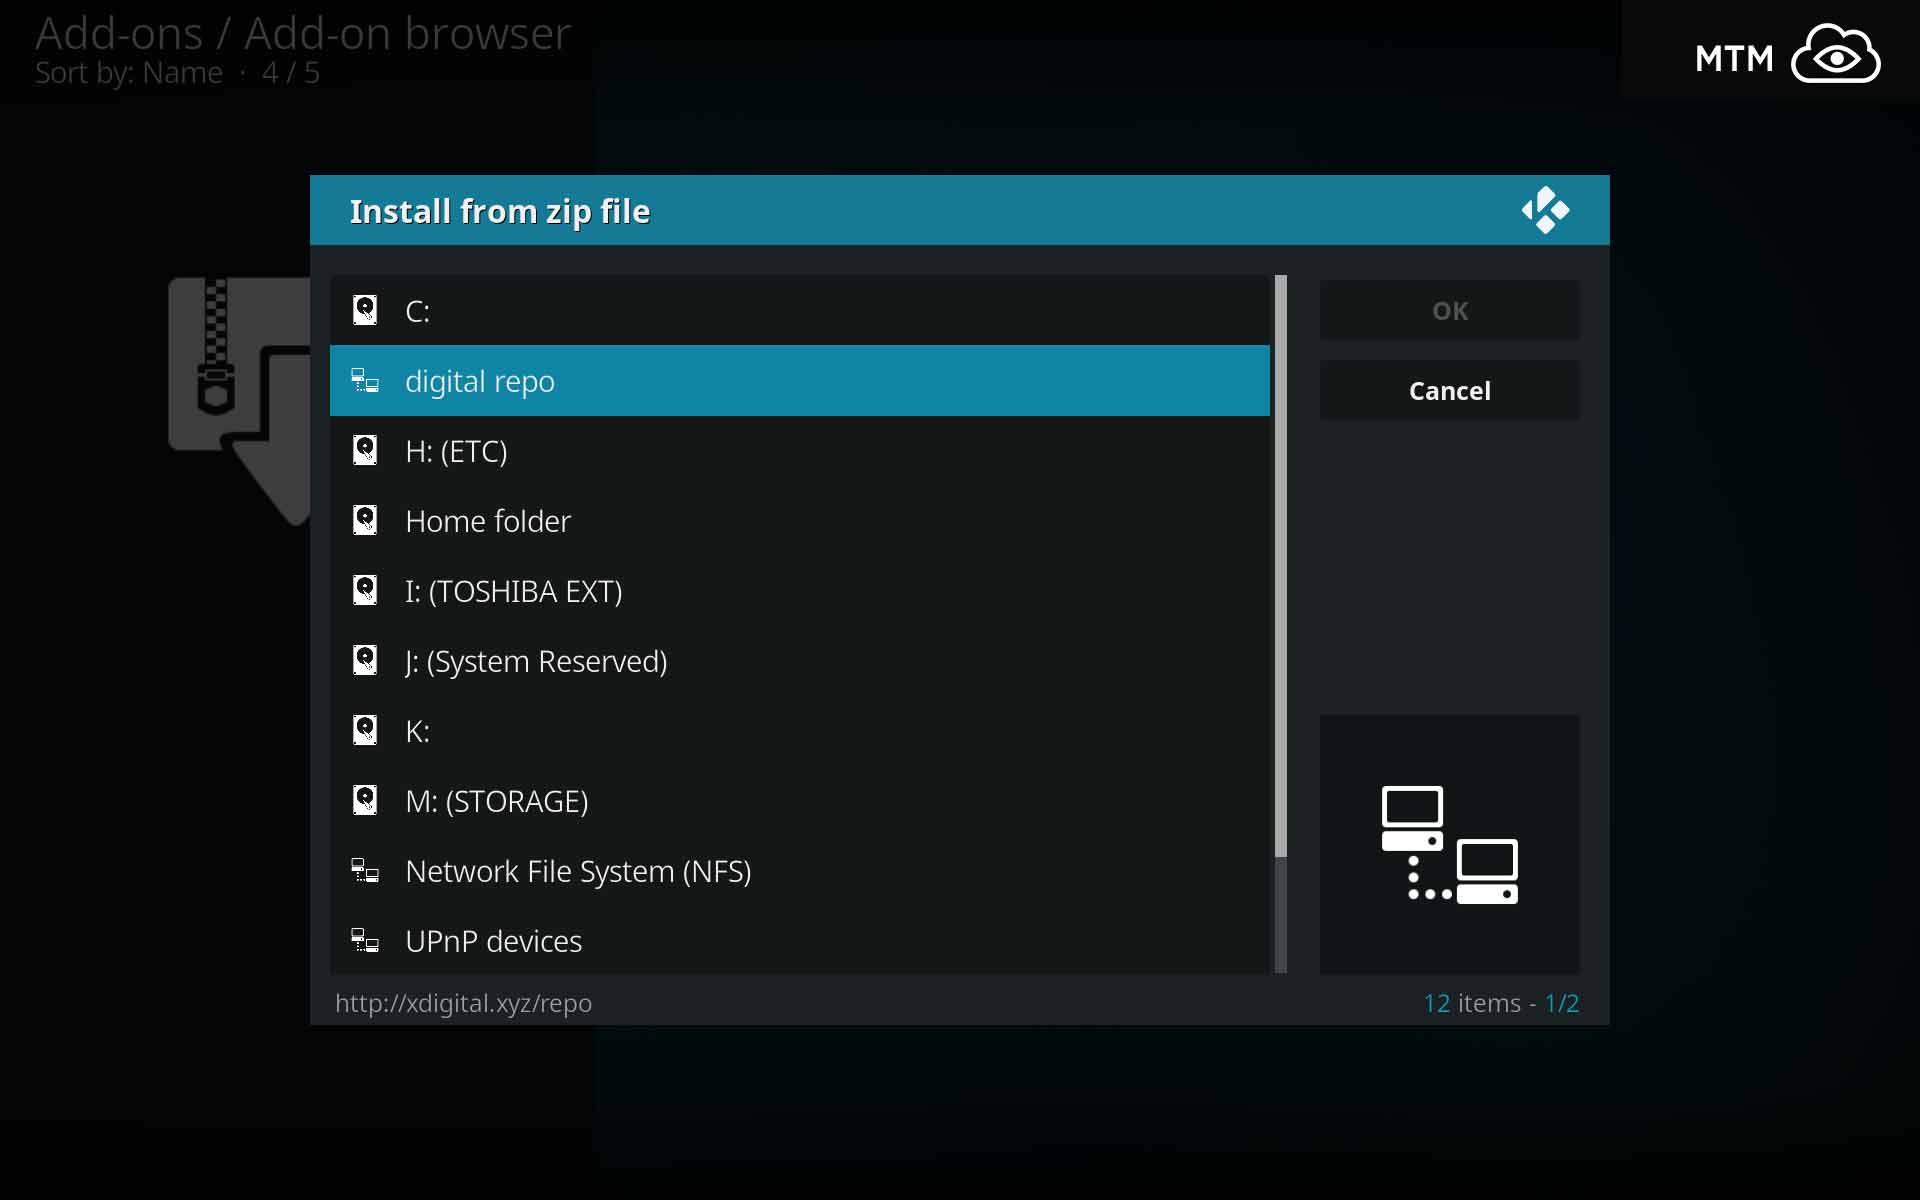Click the Add-ons / Add-on browser heading
This screenshot has width=1920, height=1200.
coord(303,33)
